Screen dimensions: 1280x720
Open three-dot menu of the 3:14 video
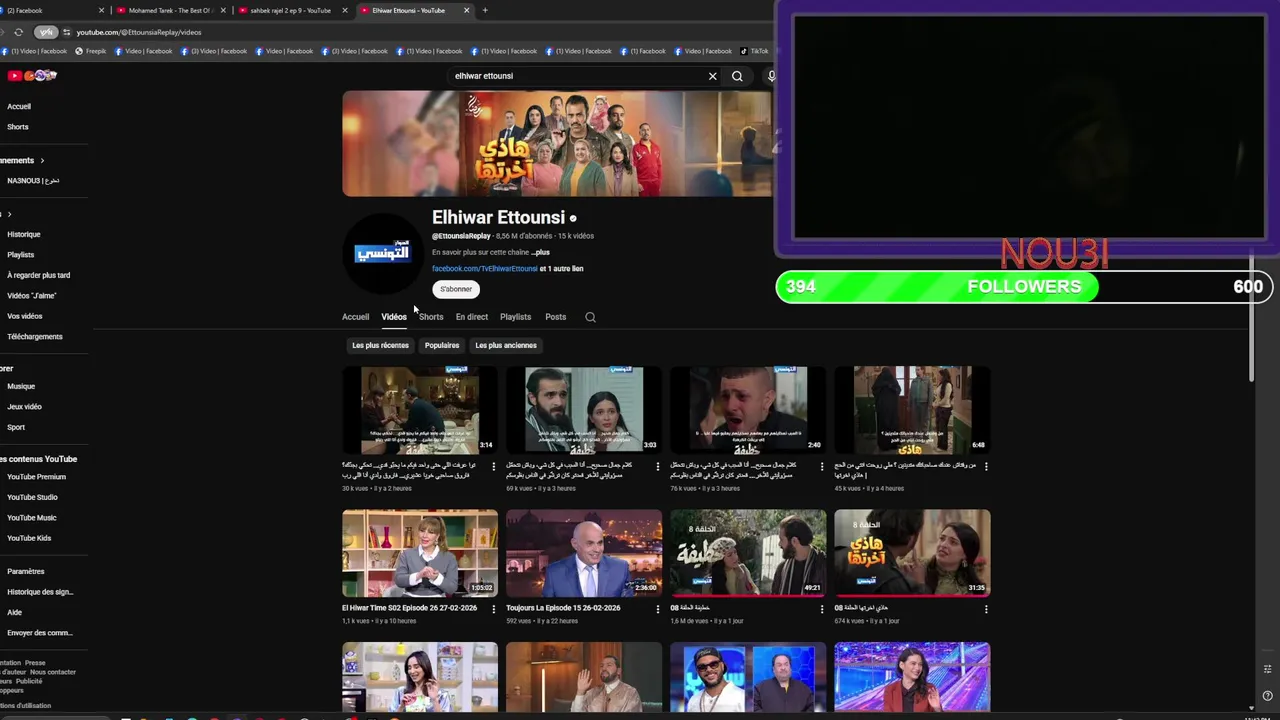pyautogui.click(x=494, y=466)
